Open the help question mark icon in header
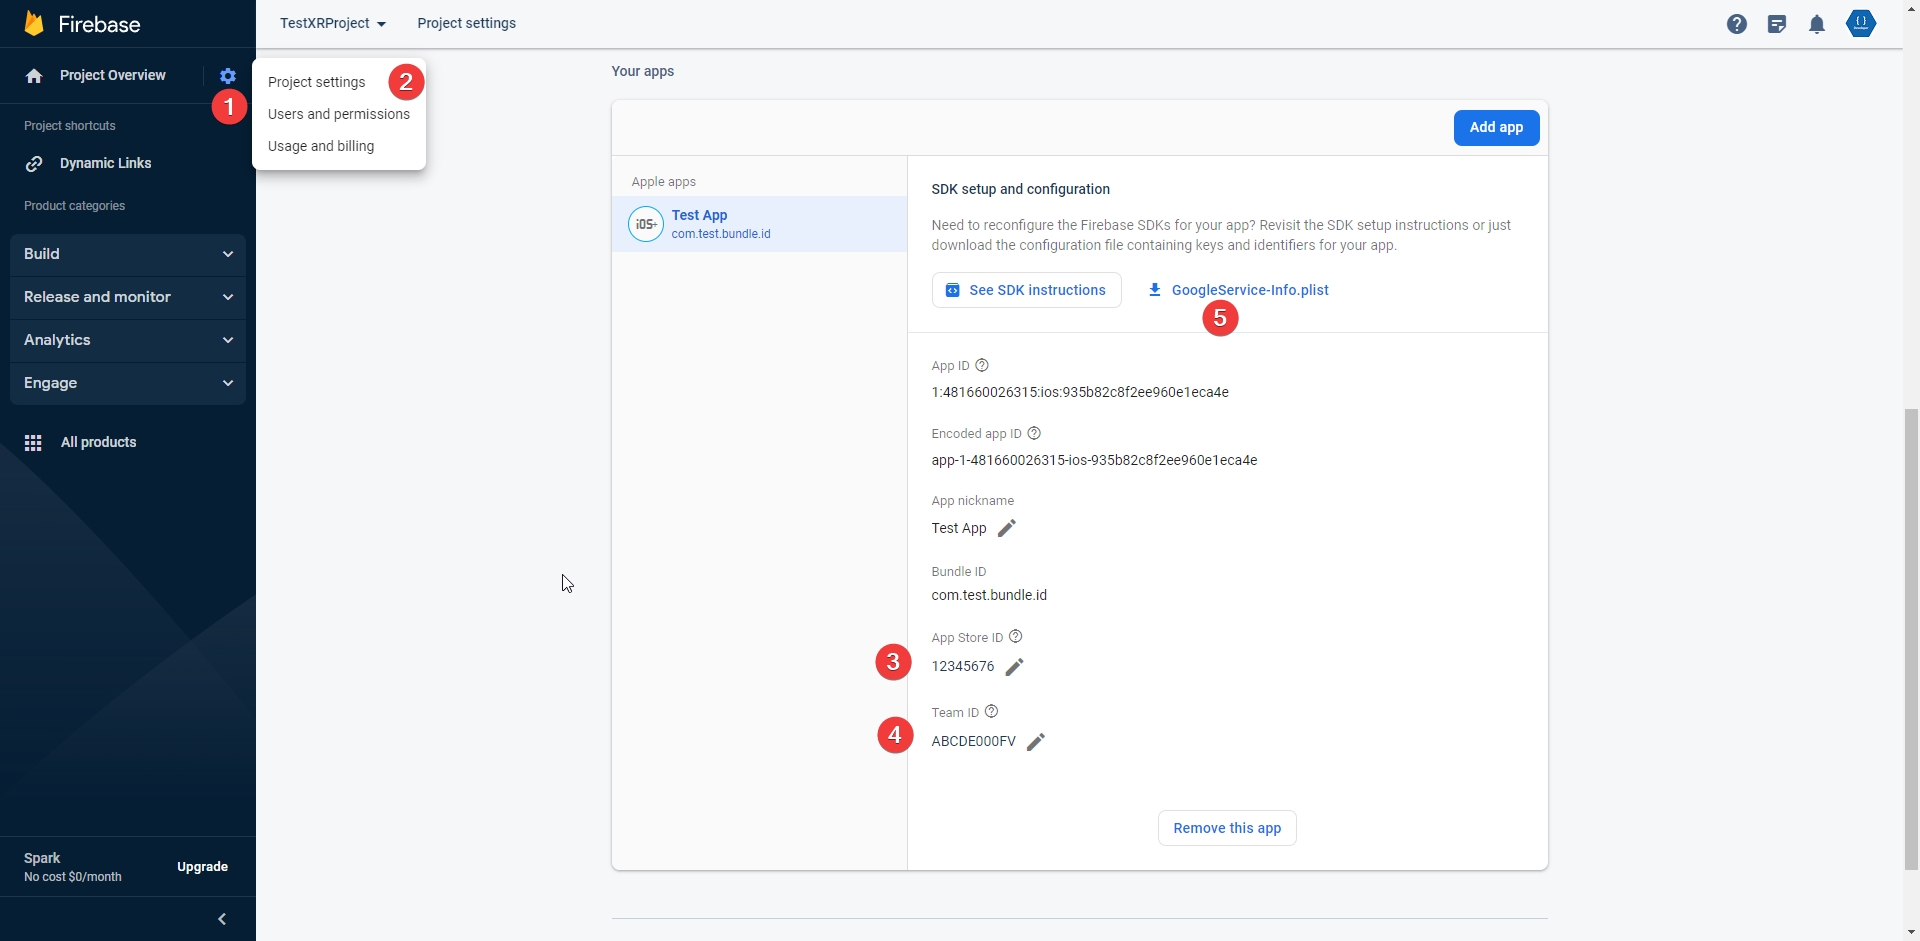The width and height of the screenshot is (1920, 941). [1736, 24]
